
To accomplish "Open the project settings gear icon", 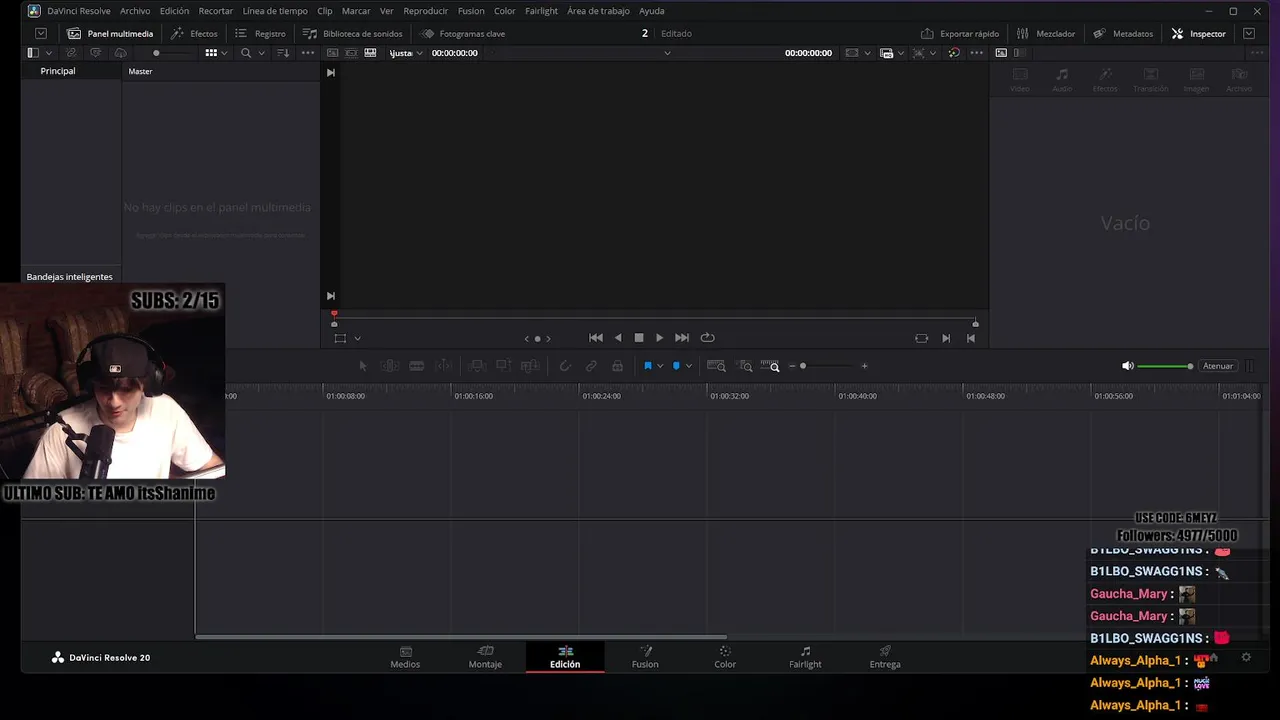I will pyautogui.click(x=1246, y=657).
